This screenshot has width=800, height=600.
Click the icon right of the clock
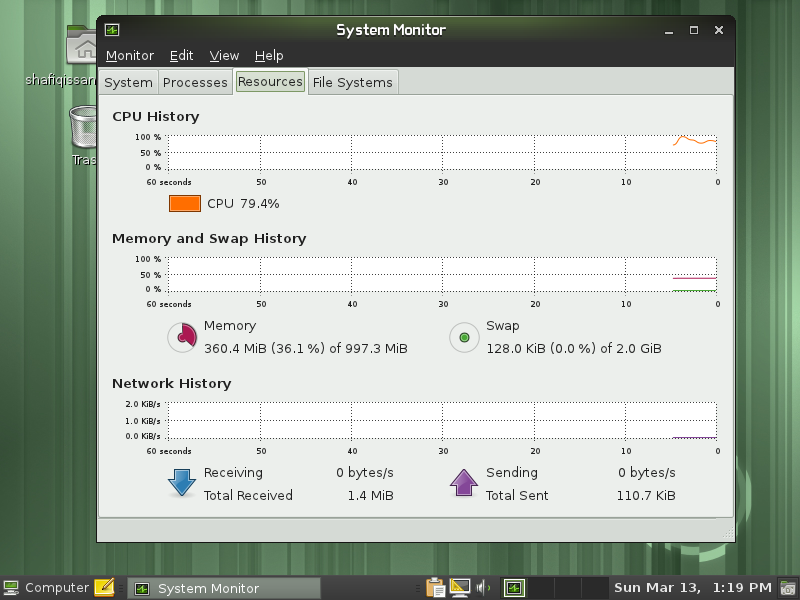788,588
